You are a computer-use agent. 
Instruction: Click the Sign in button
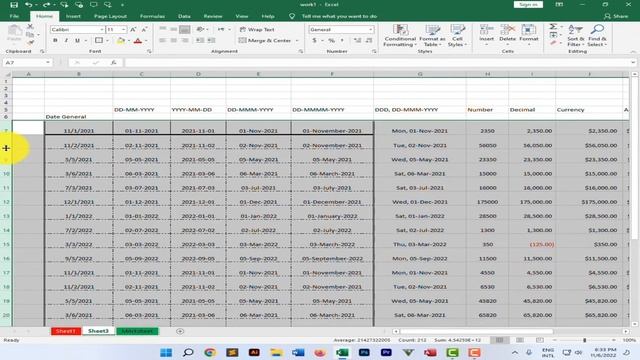(528, 4)
